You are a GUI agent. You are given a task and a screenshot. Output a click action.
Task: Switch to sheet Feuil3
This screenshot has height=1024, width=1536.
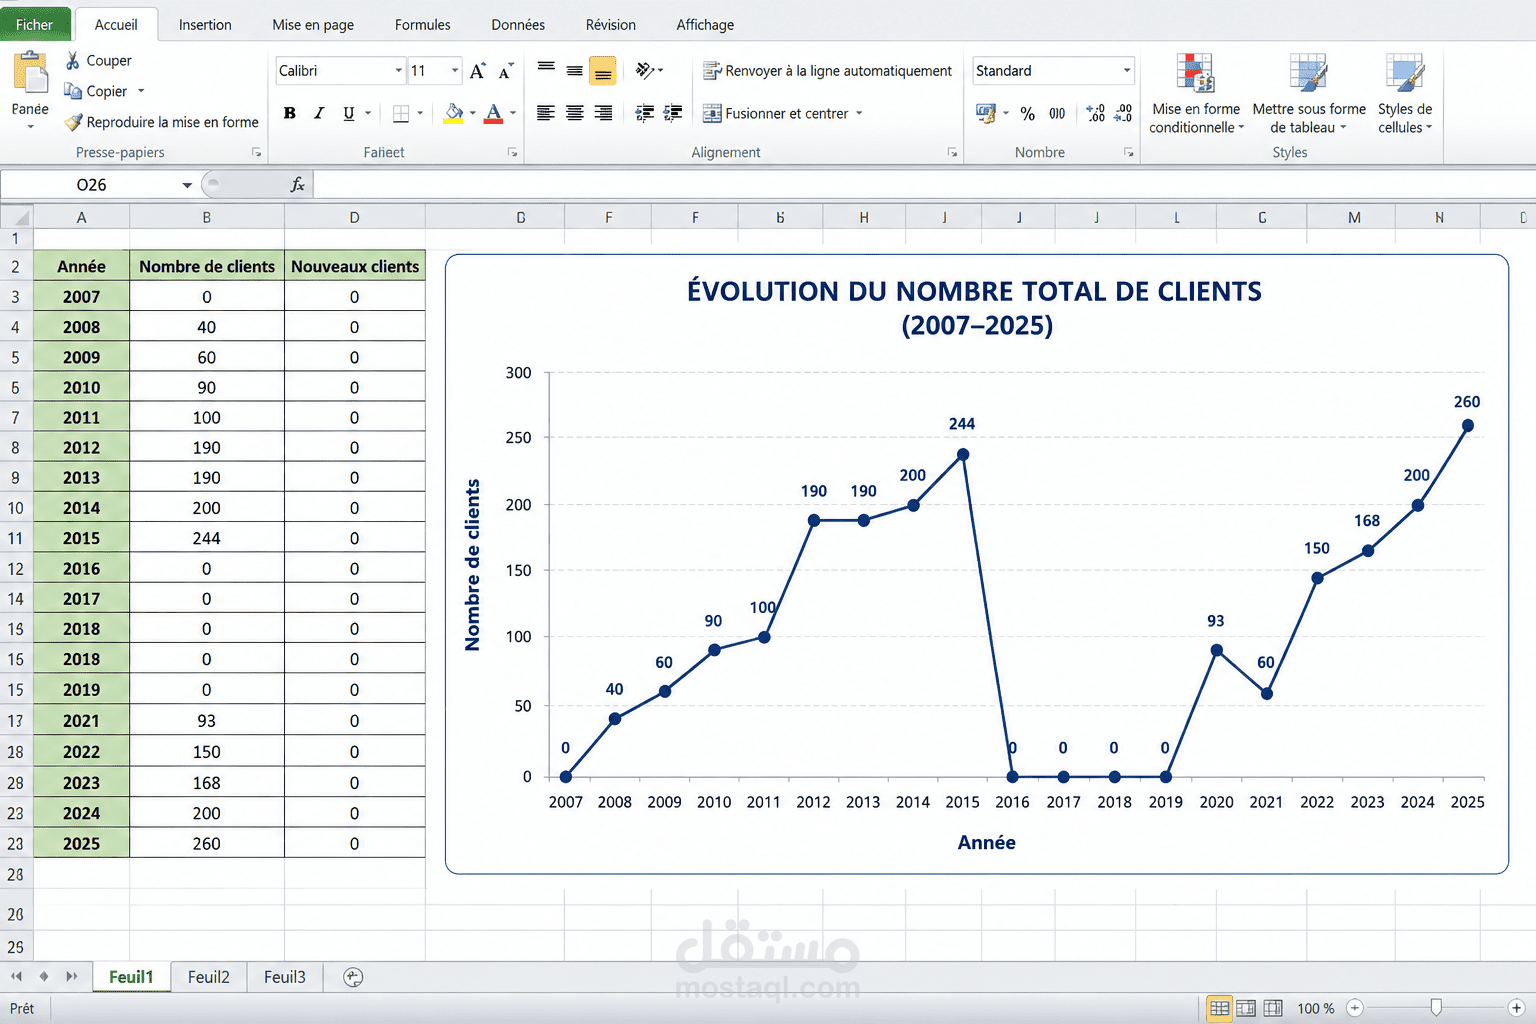click(285, 977)
